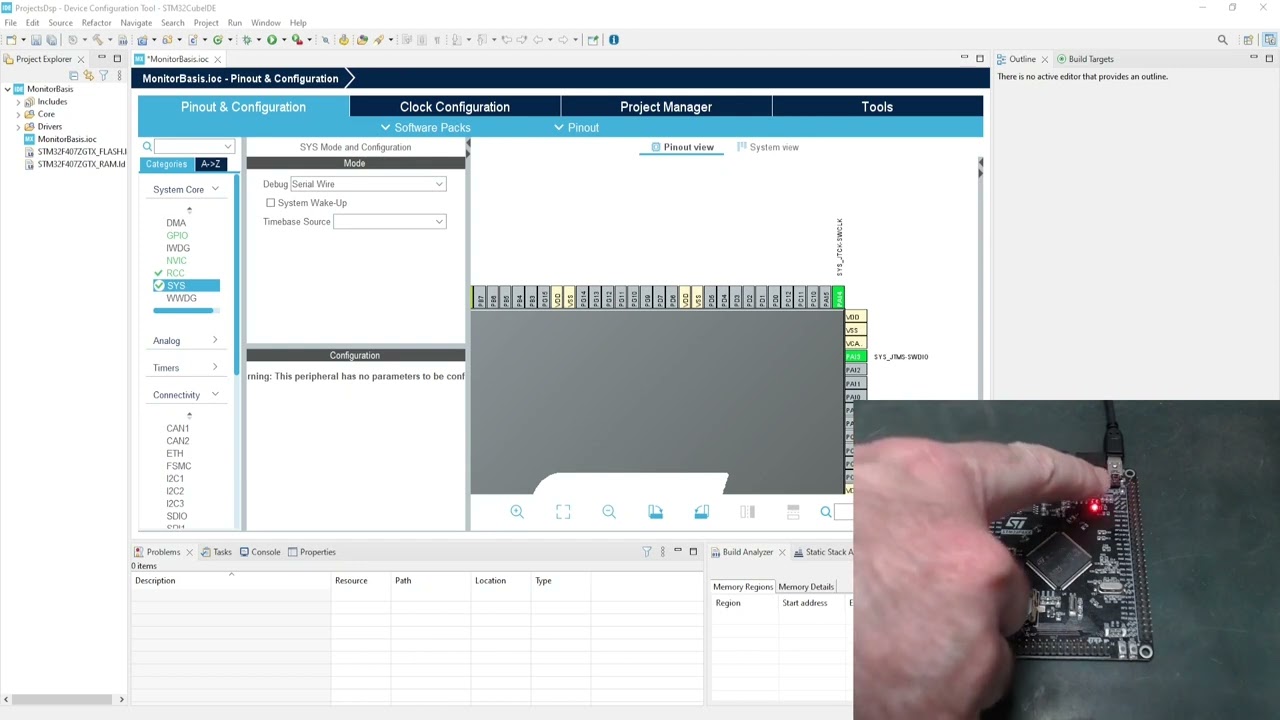Click the green Run toolbar button
Image resolution: width=1280 pixels, height=720 pixels.
pyautogui.click(x=271, y=40)
